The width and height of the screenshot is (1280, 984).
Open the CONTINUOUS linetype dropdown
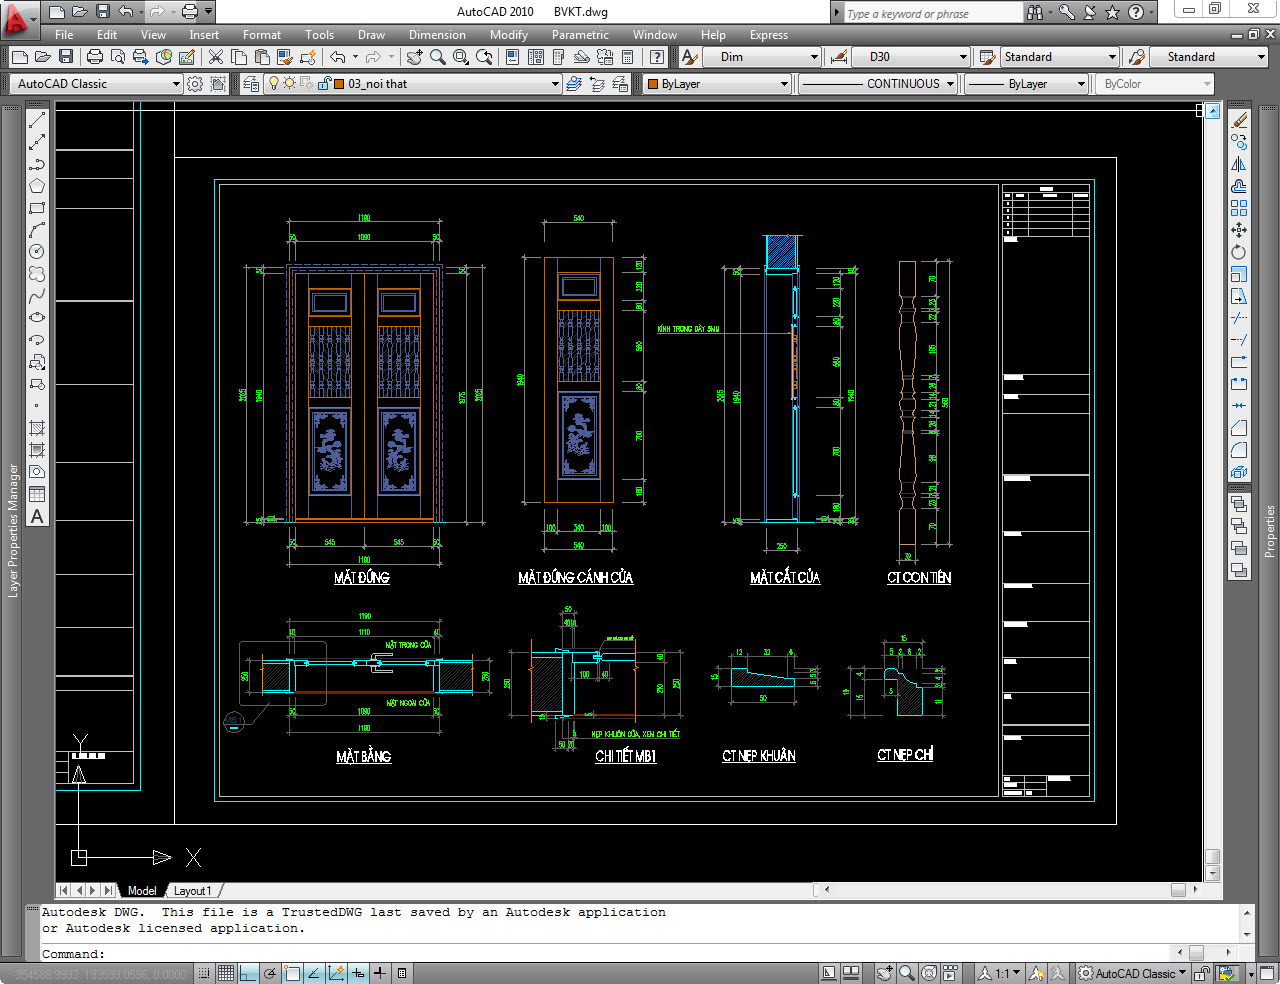coord(950,84)
